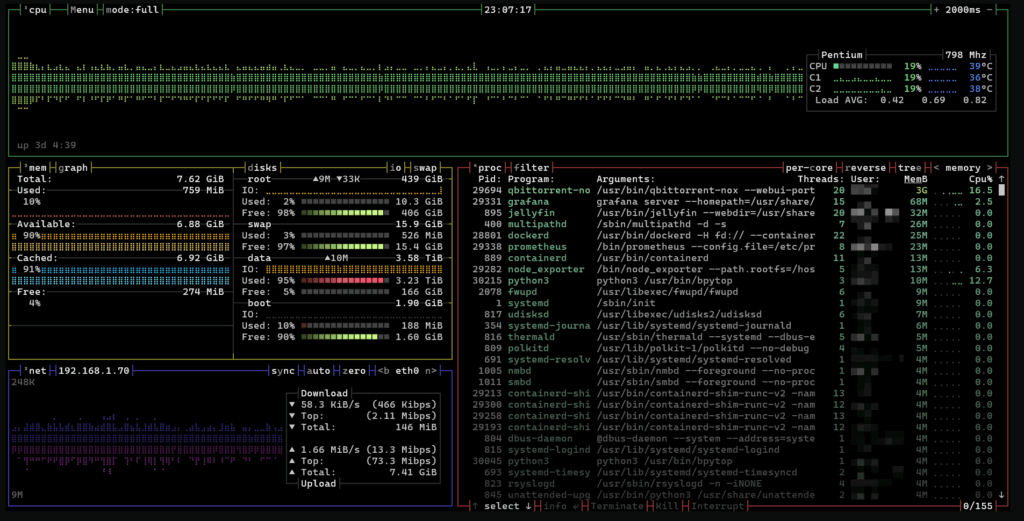Click the 192.168.1.70 address label
Viewport: 1024px width, 521px height.
point(94,371)
